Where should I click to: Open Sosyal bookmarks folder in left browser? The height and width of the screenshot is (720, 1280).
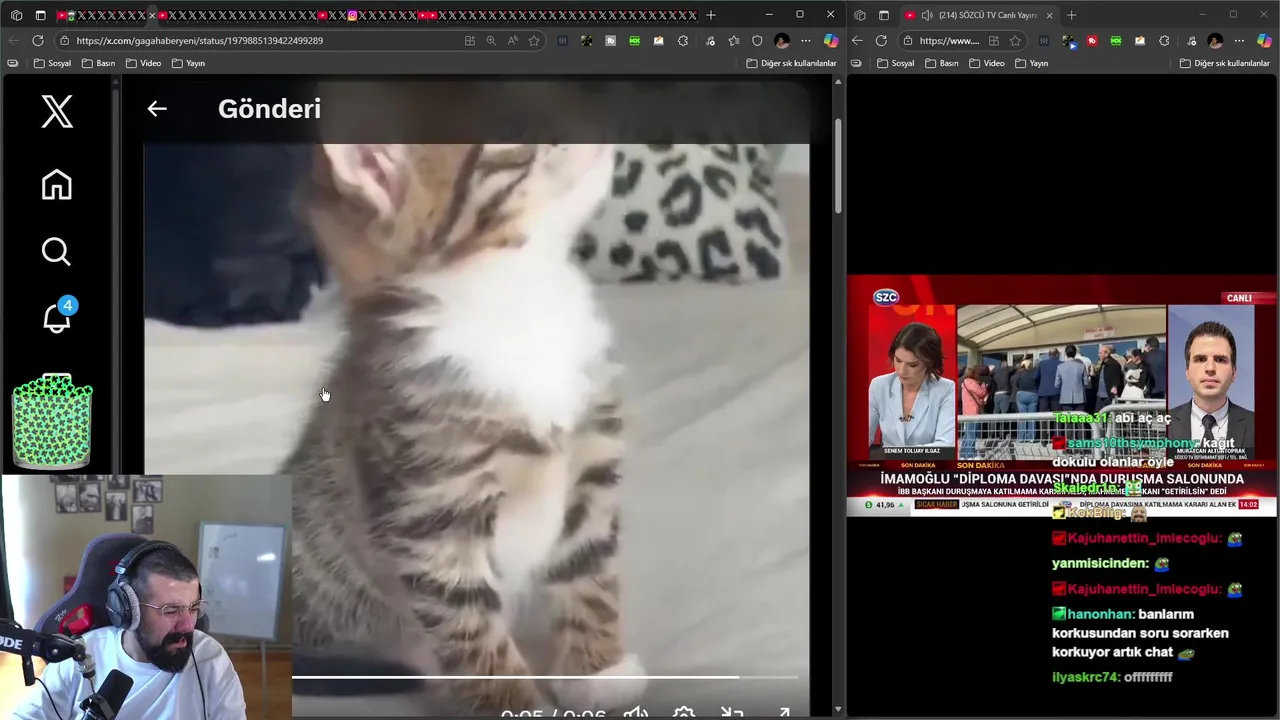coord(53,63)
